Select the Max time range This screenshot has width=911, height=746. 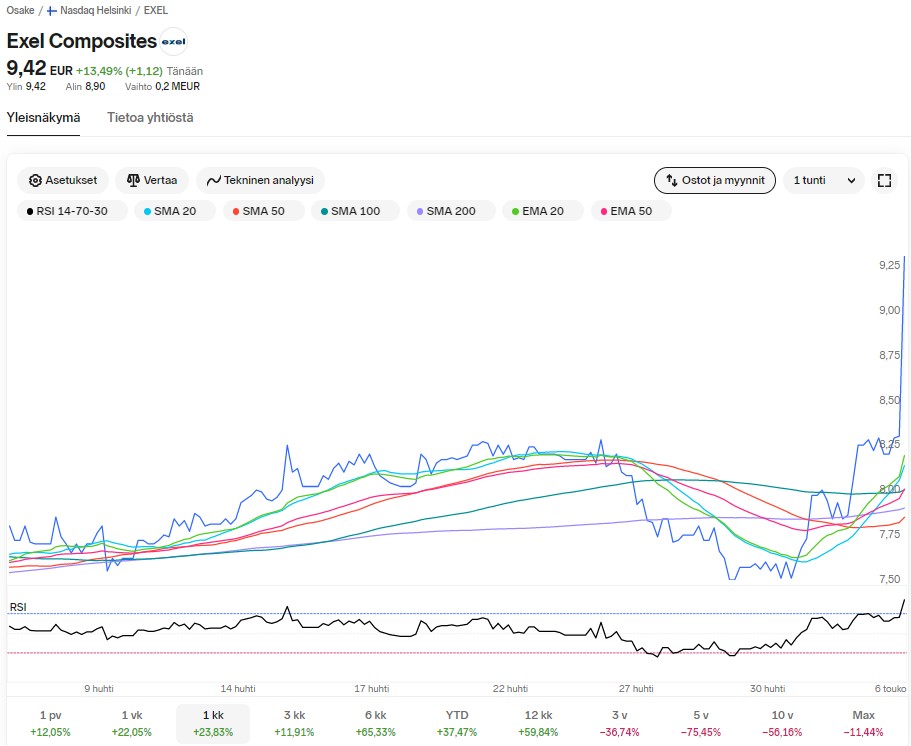[x=864, y=723]
